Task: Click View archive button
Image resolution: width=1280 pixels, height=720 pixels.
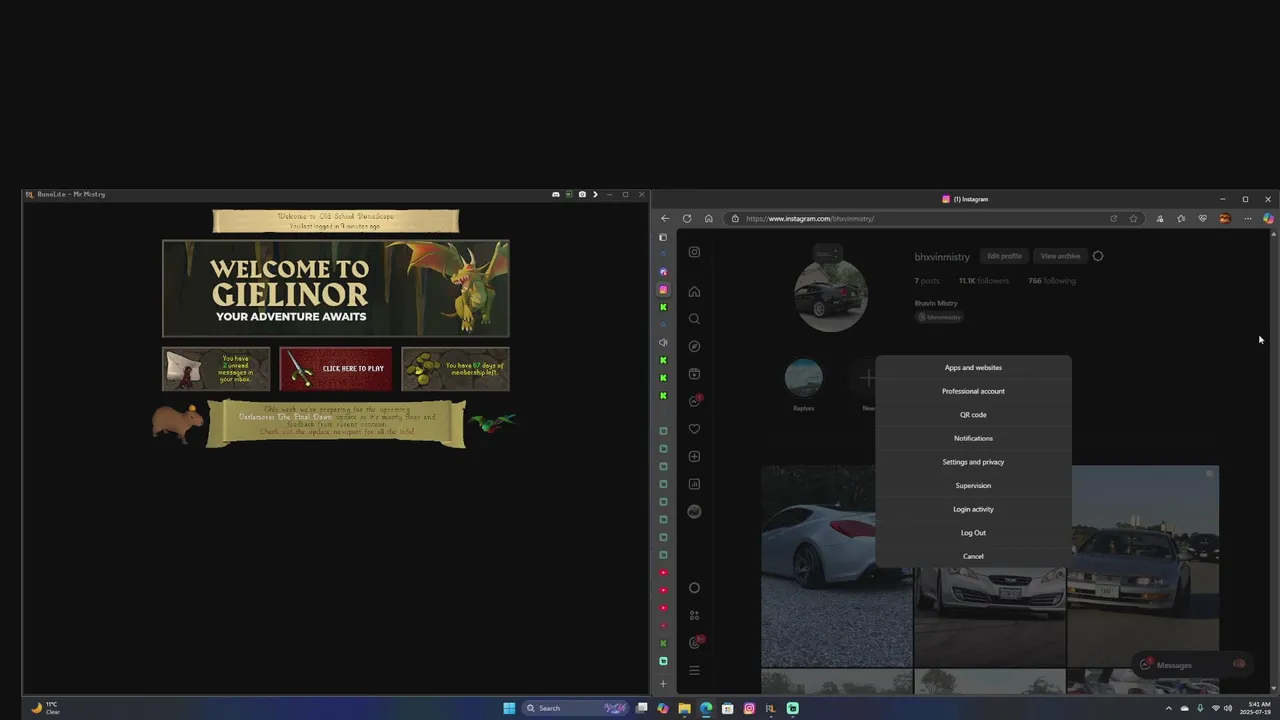Action: pos(1060,256)
